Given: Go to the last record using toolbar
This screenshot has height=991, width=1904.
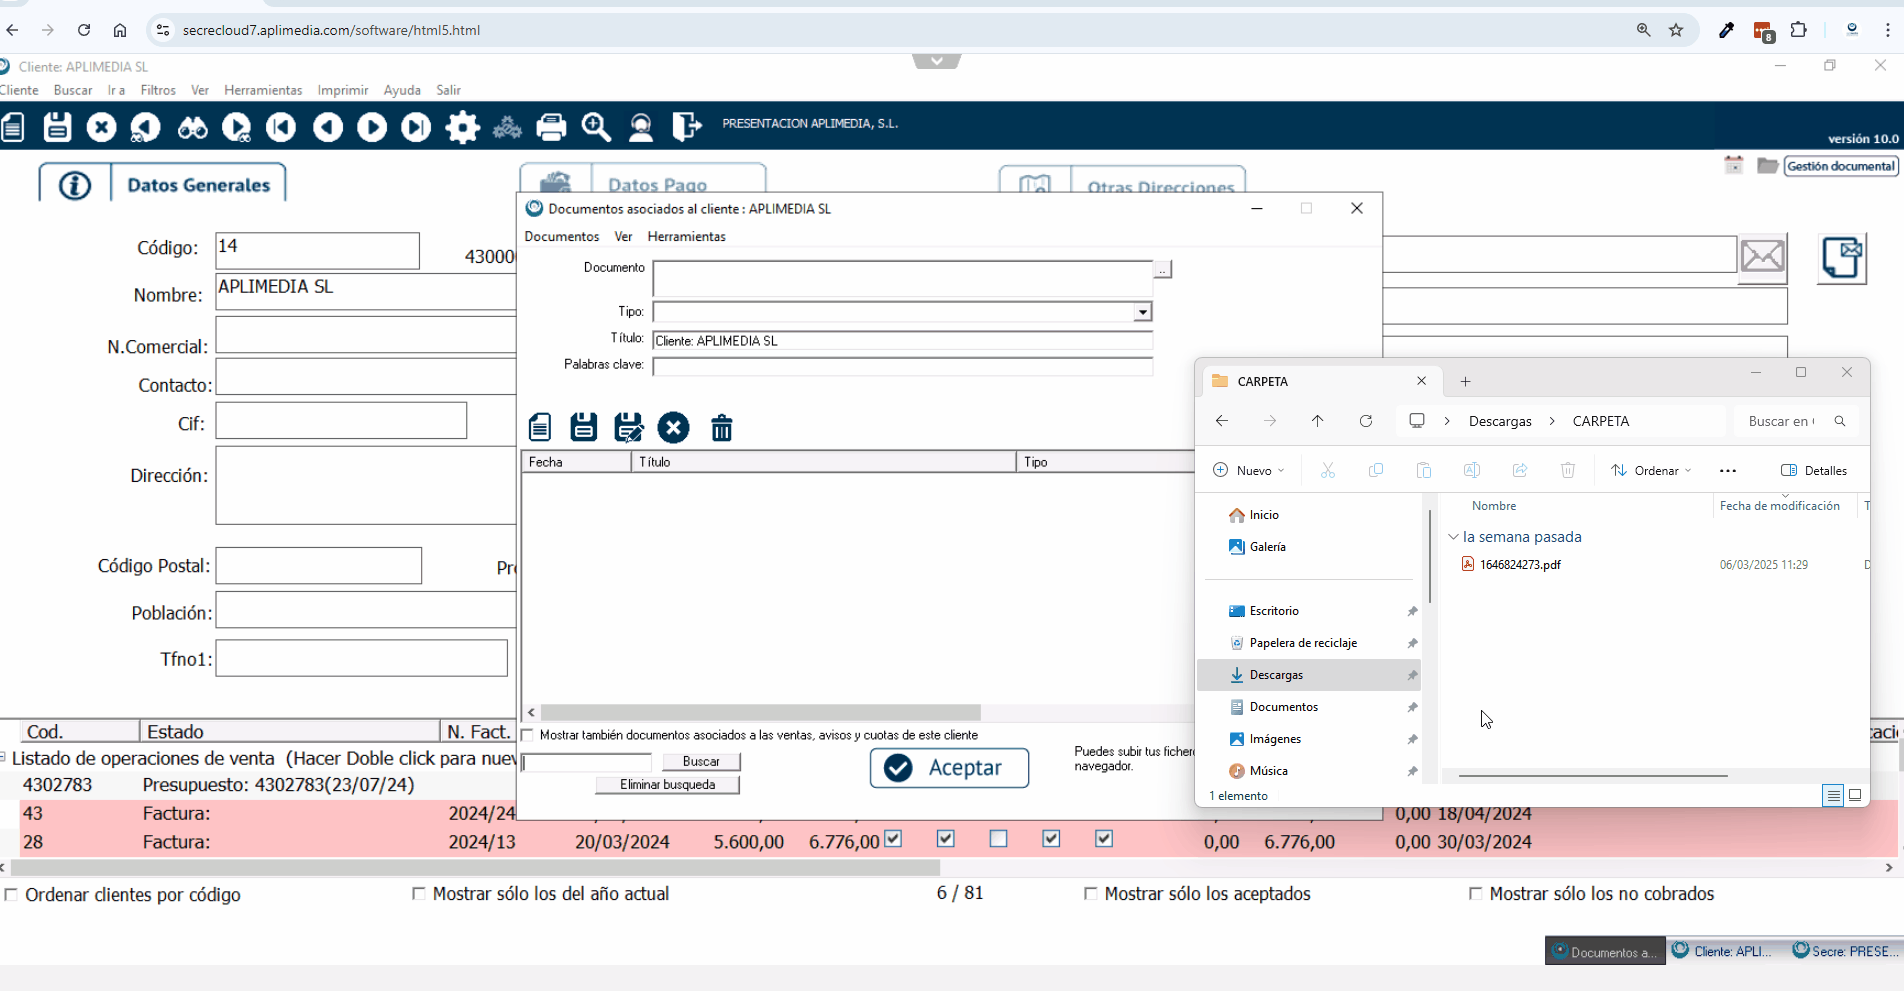Looking at the screenshot, I should tap(416, 127).
